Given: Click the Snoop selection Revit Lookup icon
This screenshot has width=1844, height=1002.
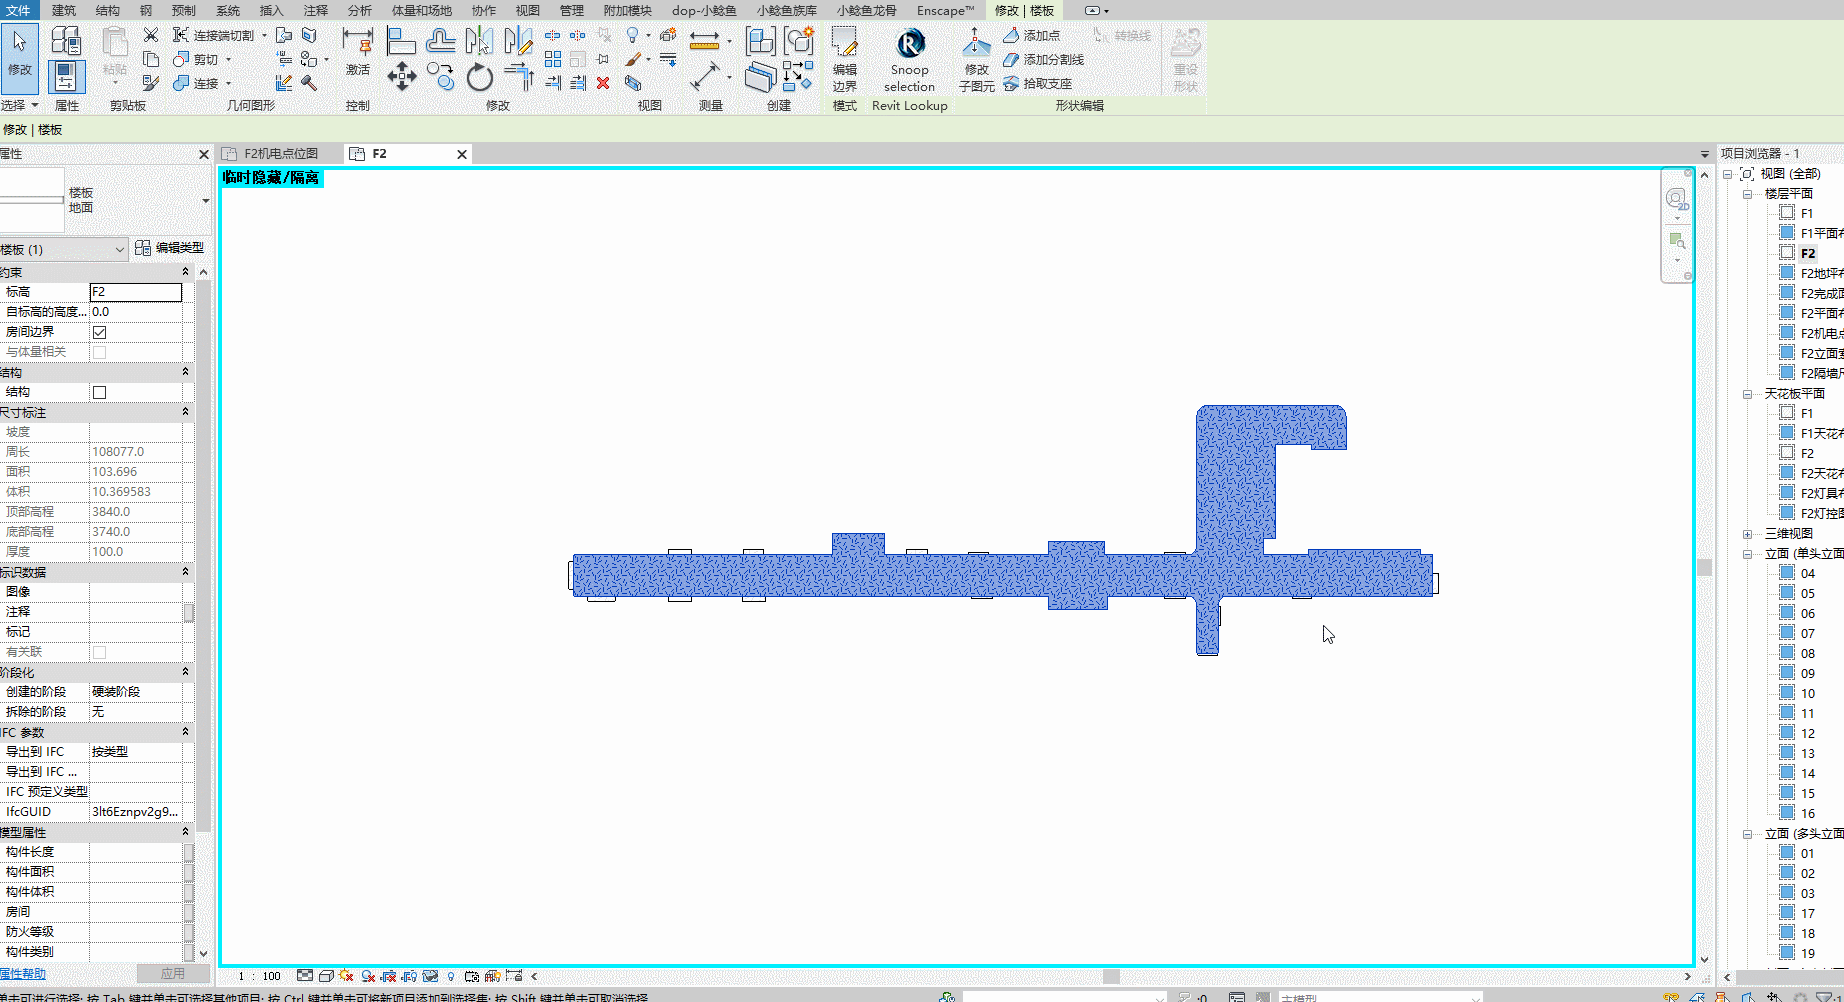Looking at the screenshot, I should [x=909, y=45].
